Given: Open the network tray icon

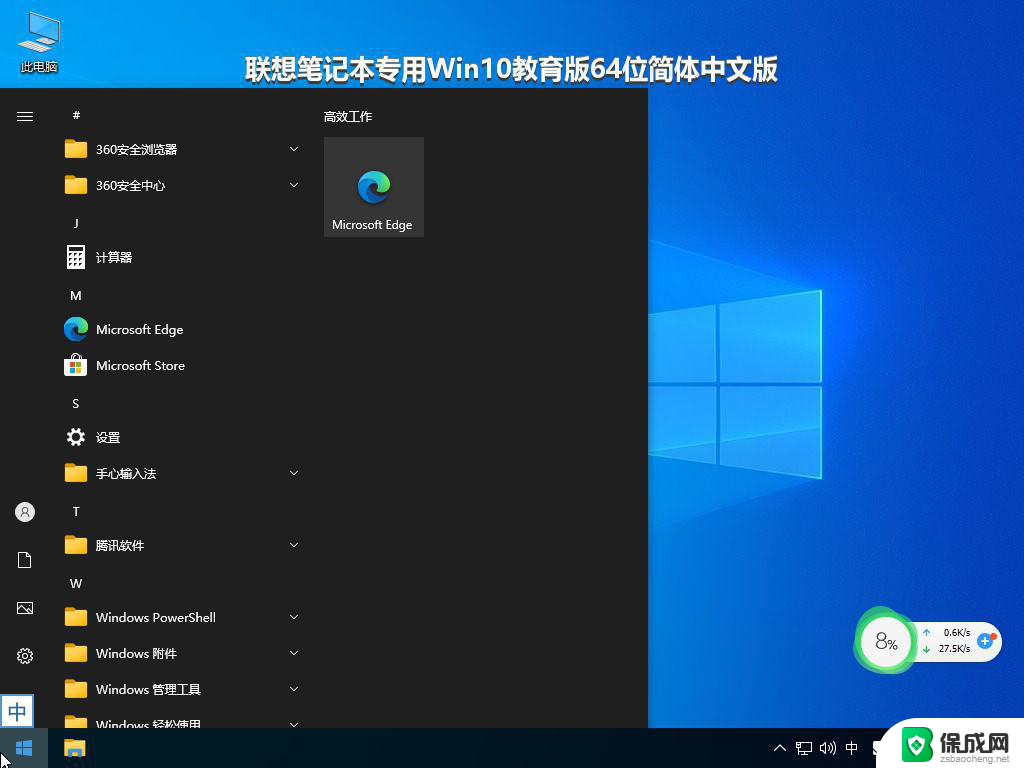Looking at the screenshot, I should [x=804, y=748].
